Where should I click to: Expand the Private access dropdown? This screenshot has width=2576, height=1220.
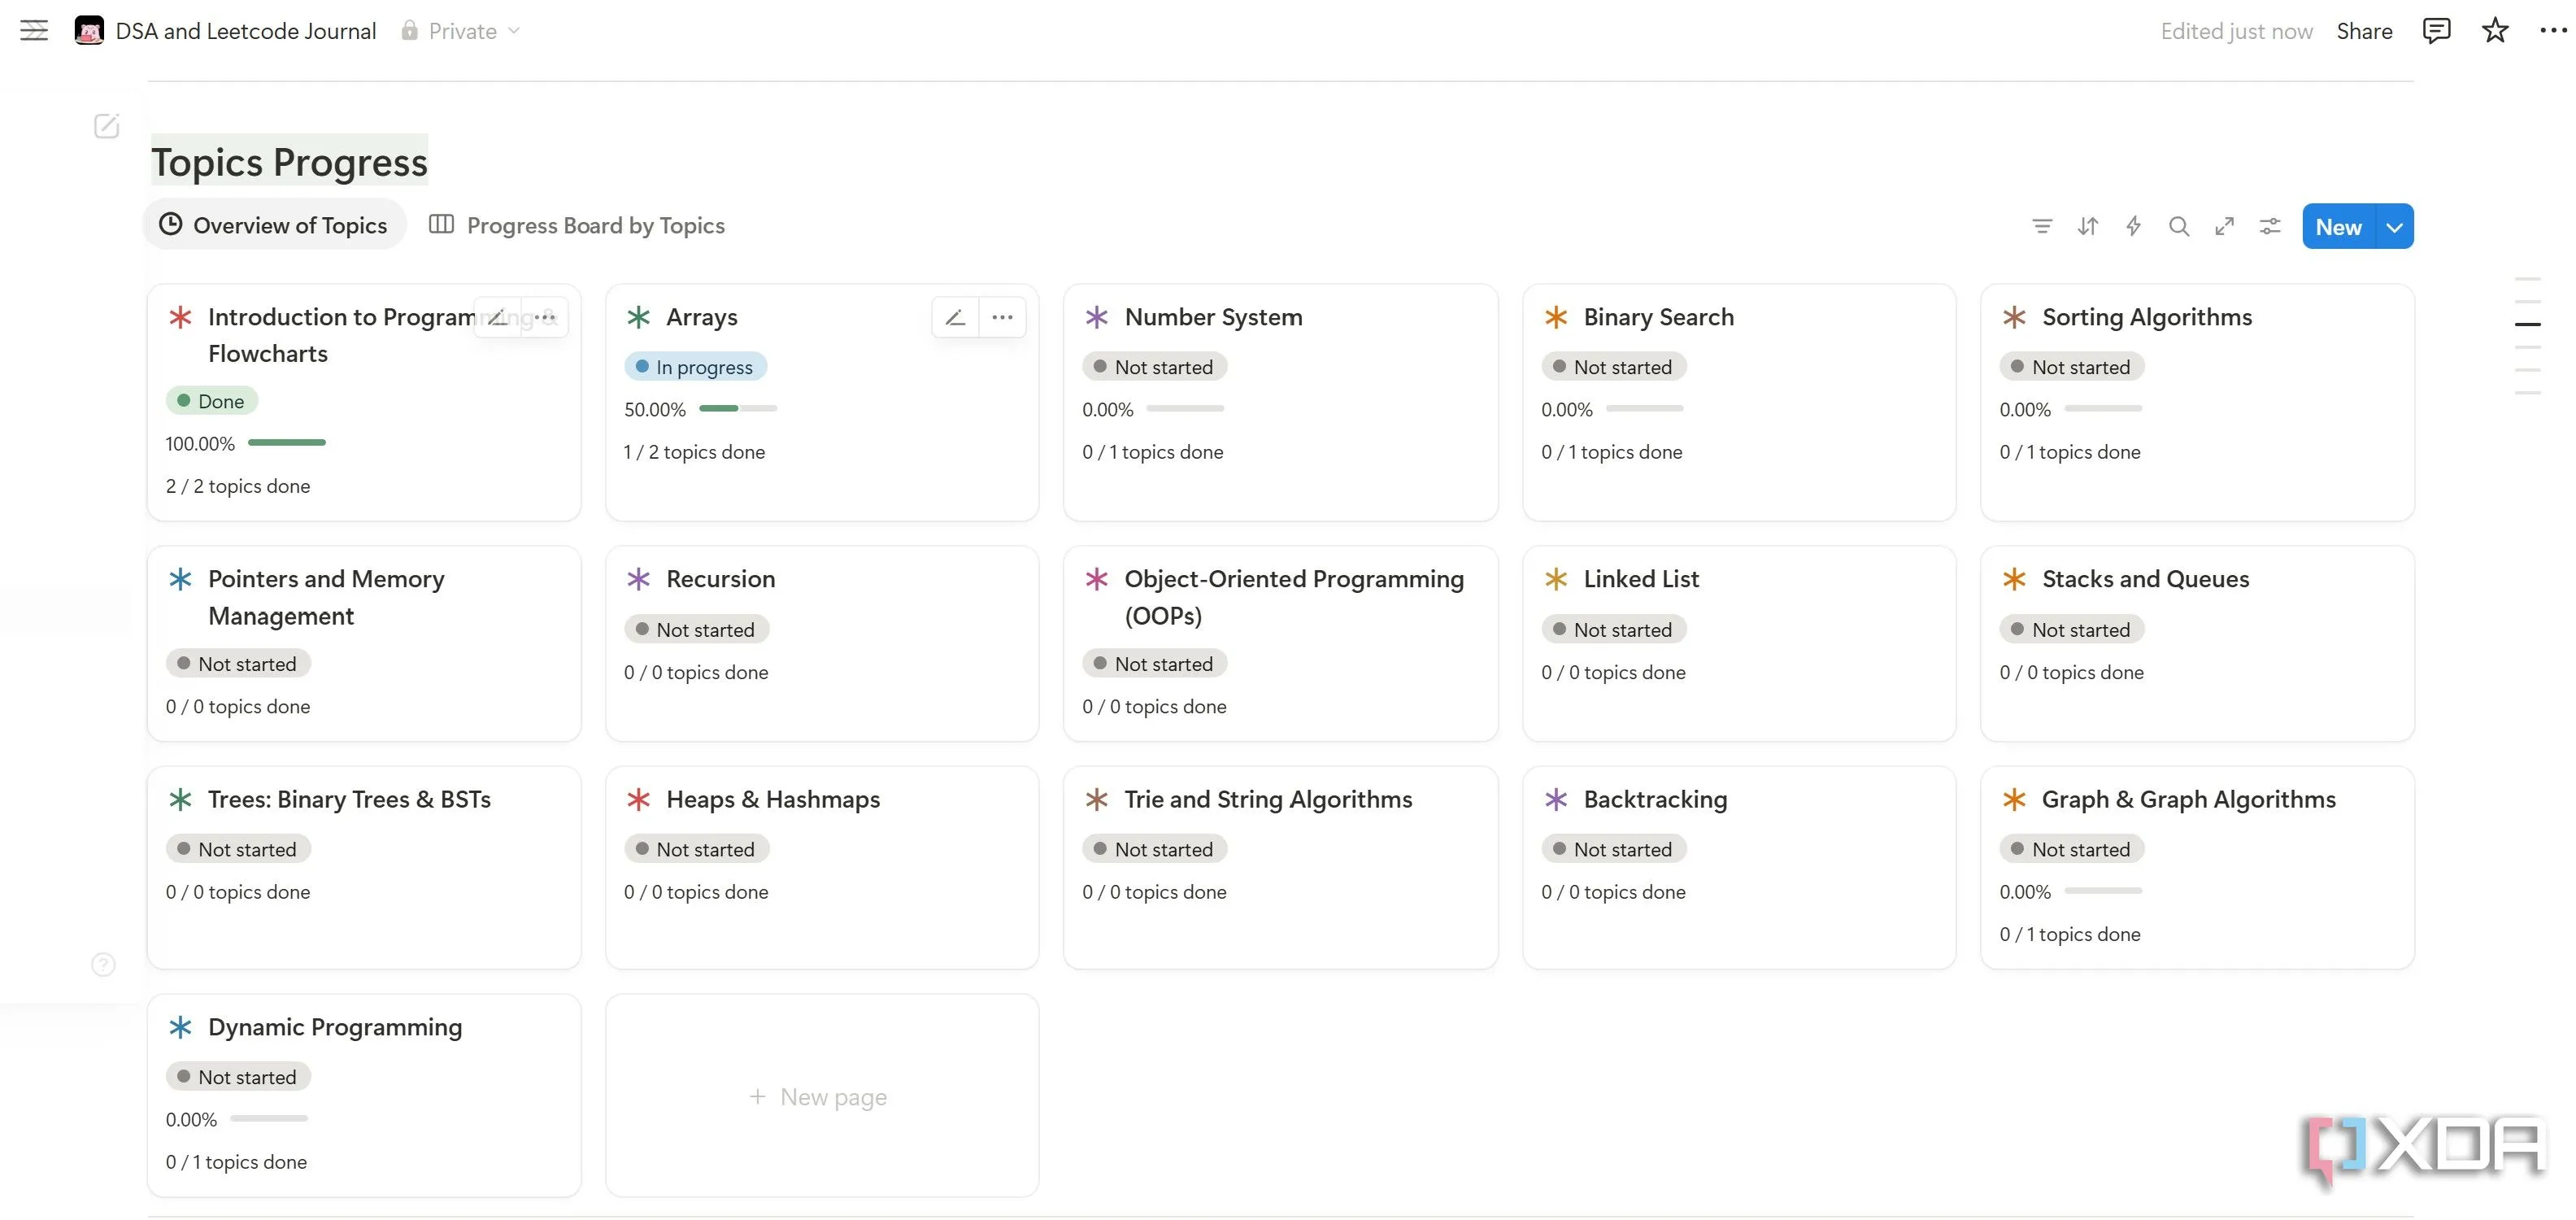(461, 31)
